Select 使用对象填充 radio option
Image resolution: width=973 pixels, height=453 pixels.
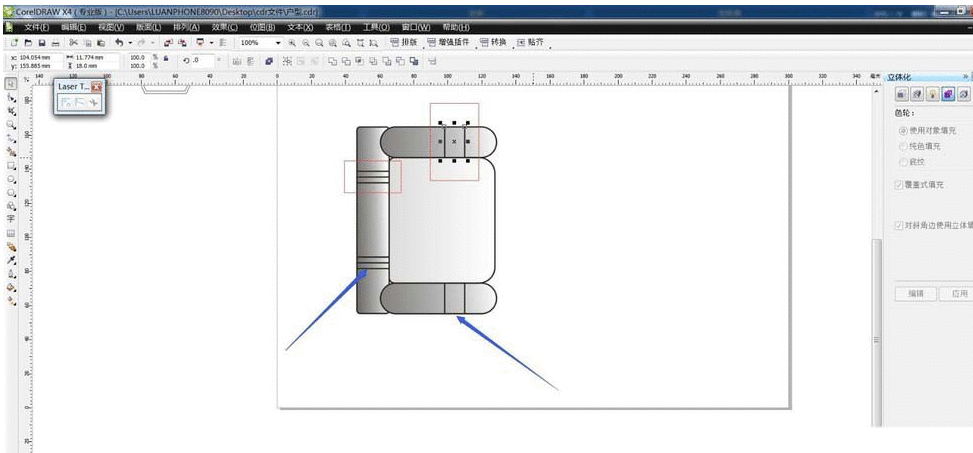903,131
